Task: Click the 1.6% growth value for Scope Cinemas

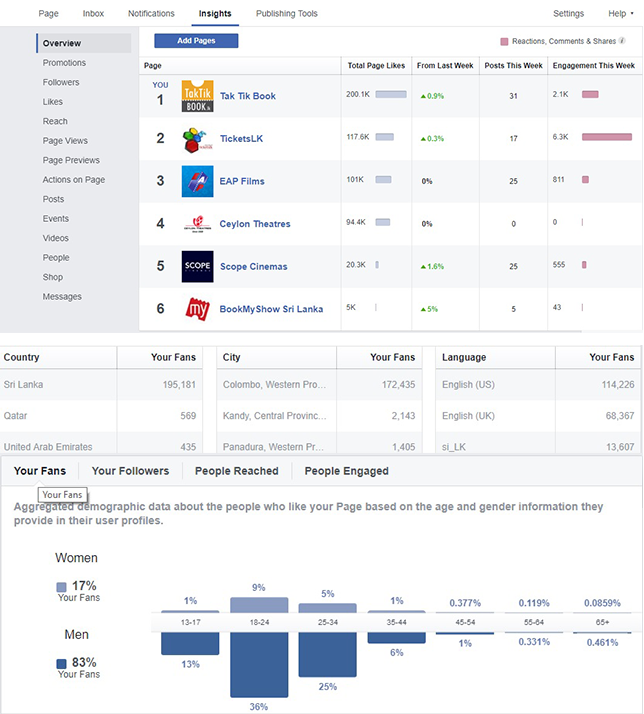Action: (432, 266)
